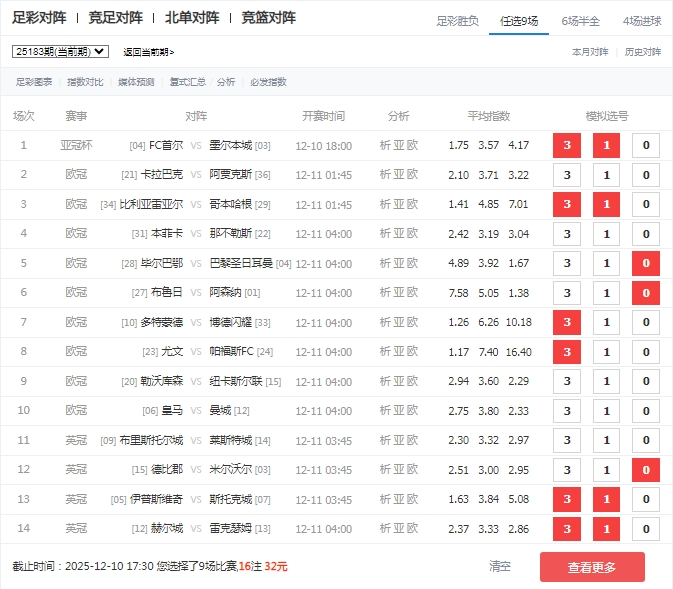Image resolution: width=673 pixels, height=589 pixels.
Task: Deselect option 3 for FC首尔 match
Action: coord(567,146)
